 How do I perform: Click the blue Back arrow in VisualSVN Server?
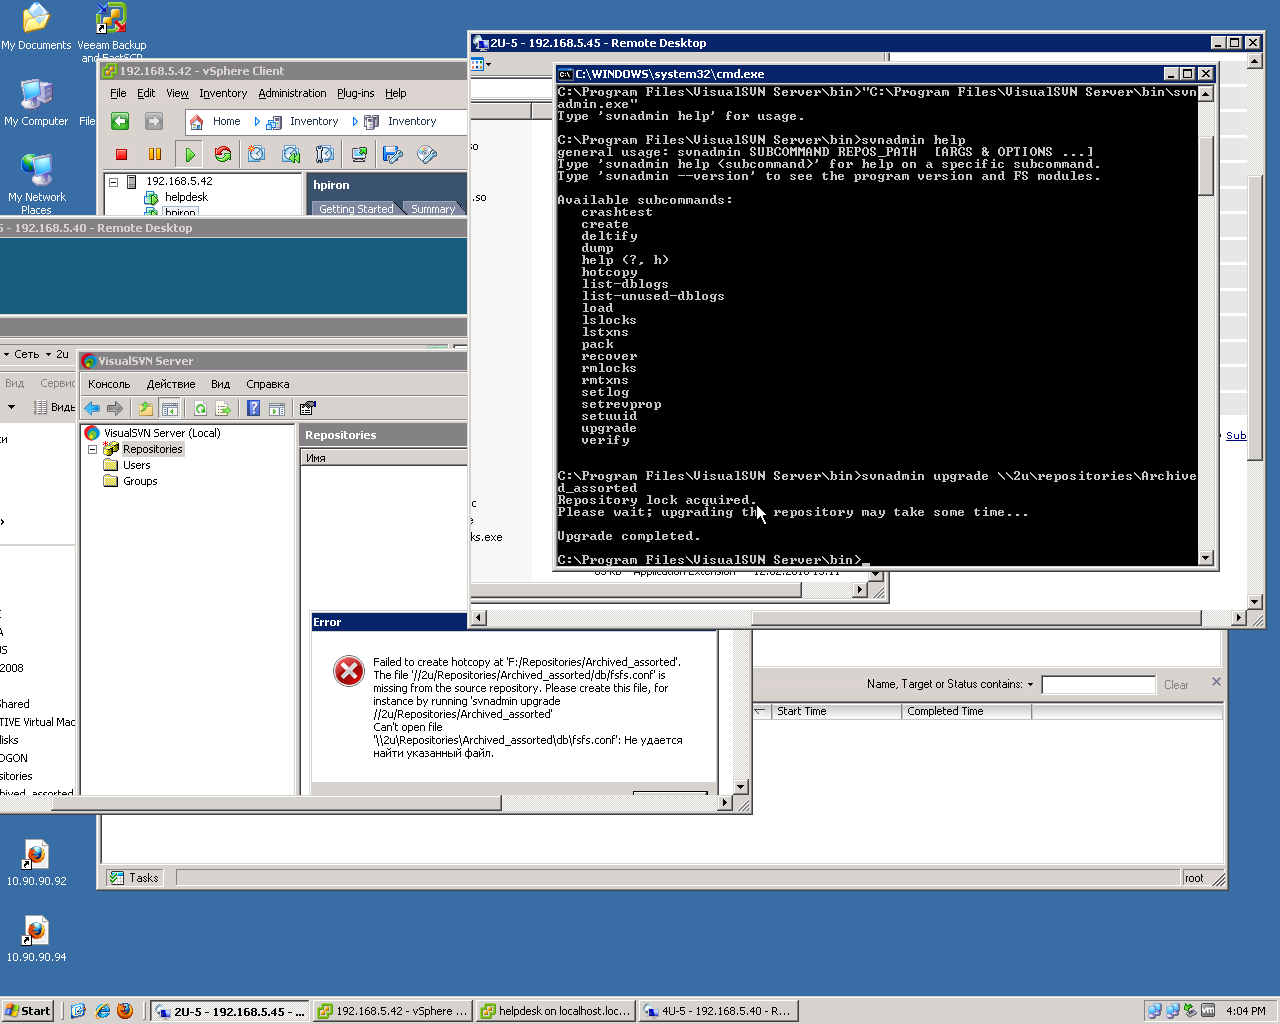tap(92, 408)
